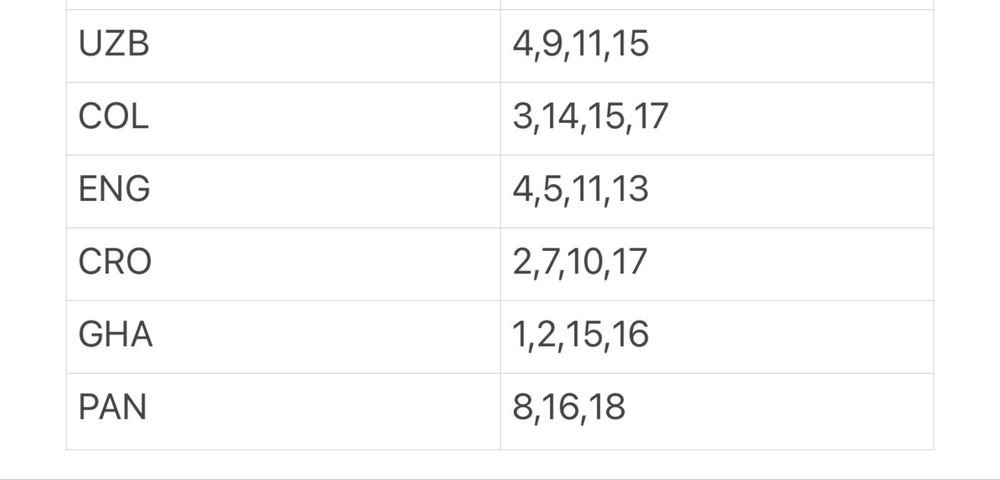Click blank space right of 1,2,15,16
The width and height of the screenshot is (1000, 480).
(791, 337)
